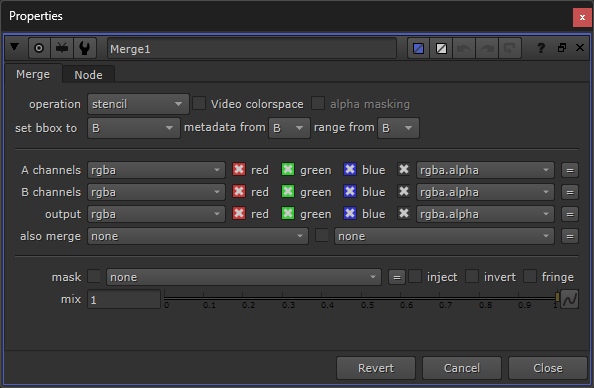Close the Merge1 panel with X icon
This screenshot has height=388, width=594.
580,48
